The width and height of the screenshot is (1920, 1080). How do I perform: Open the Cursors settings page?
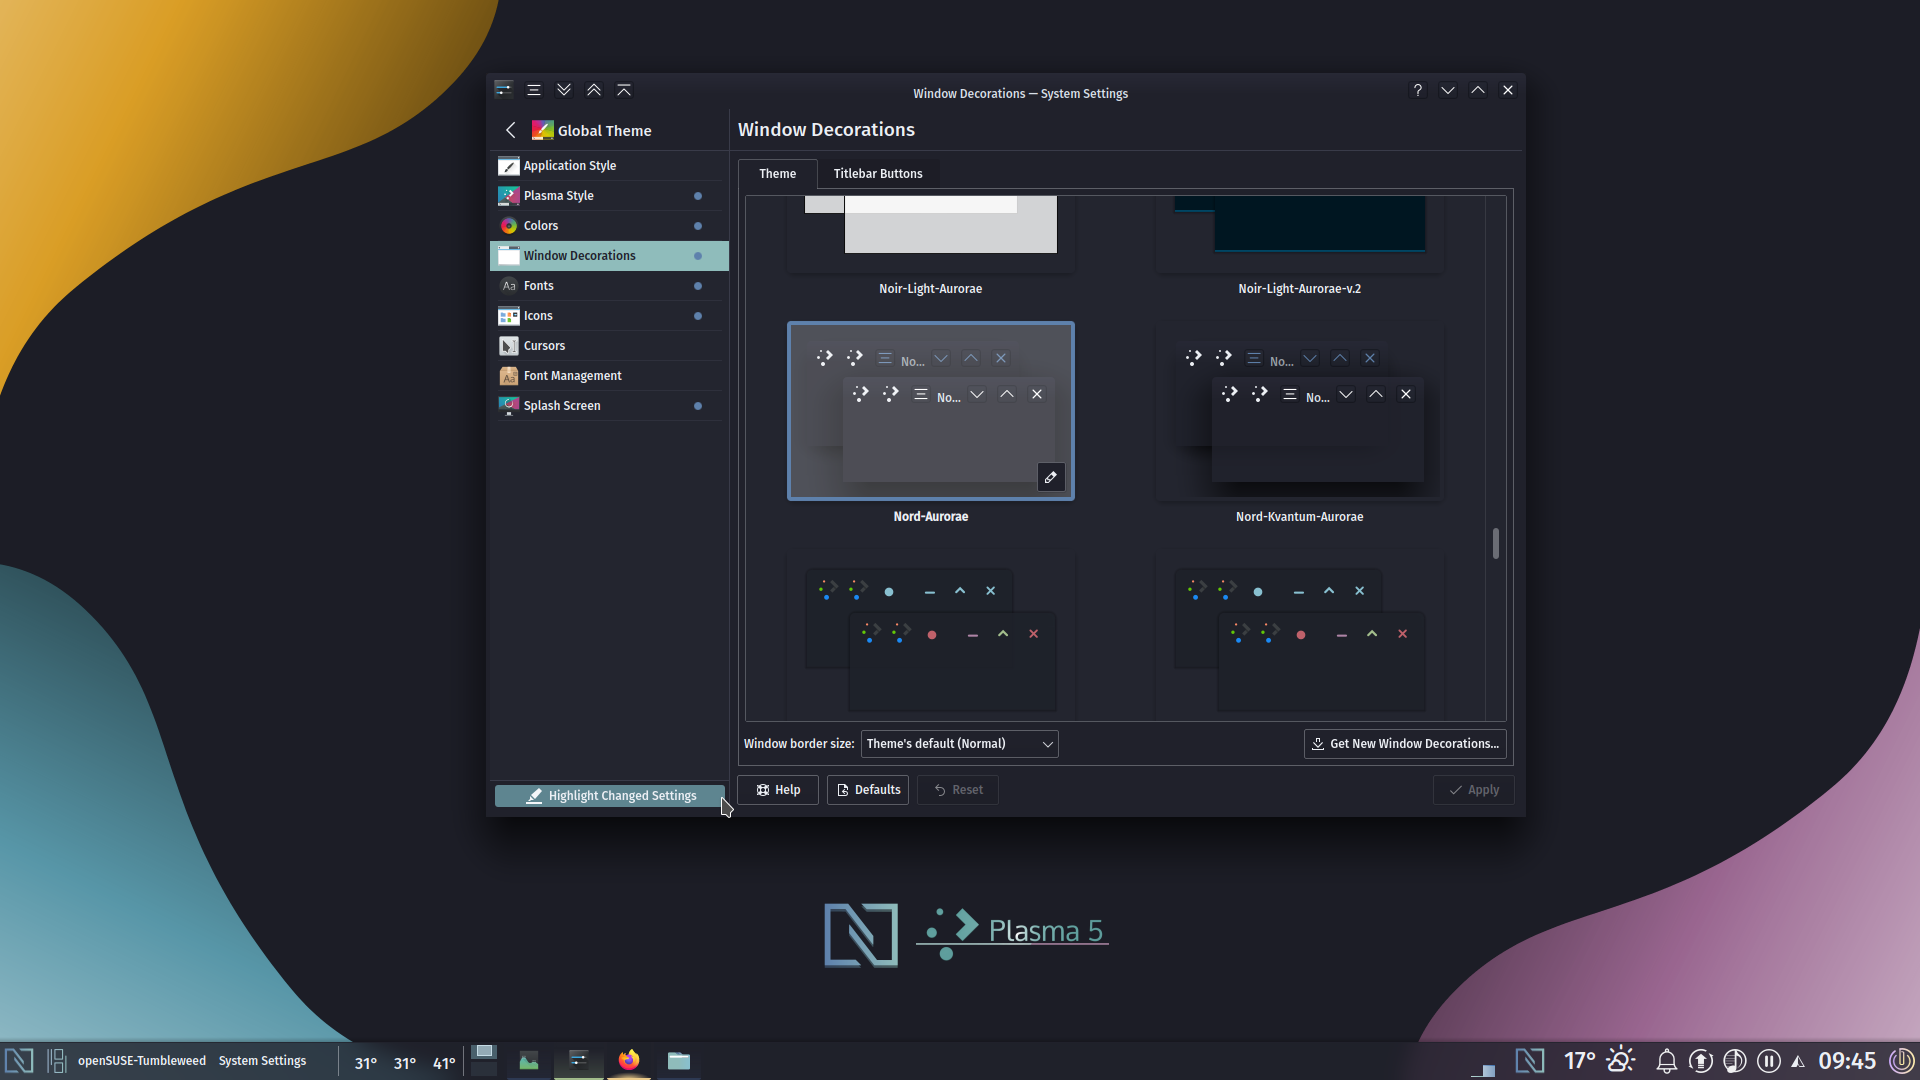coord(609,346)
